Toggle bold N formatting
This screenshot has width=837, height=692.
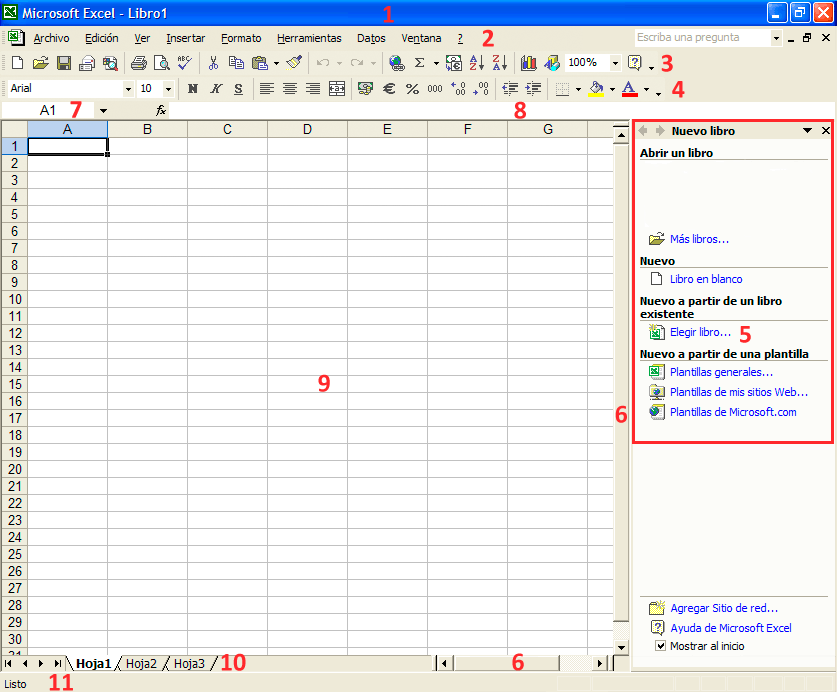click(x=193, y=89)
